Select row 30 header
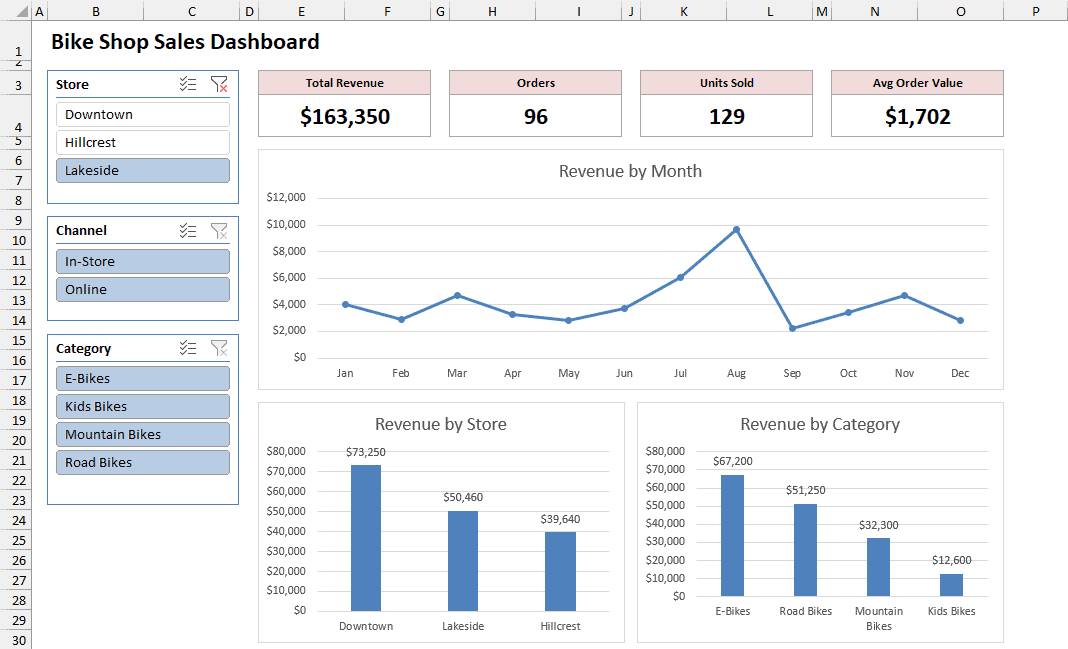Image resolution: width=1068 pixels, height=649 pixels. pyautogui.click(x=16, y=640)
